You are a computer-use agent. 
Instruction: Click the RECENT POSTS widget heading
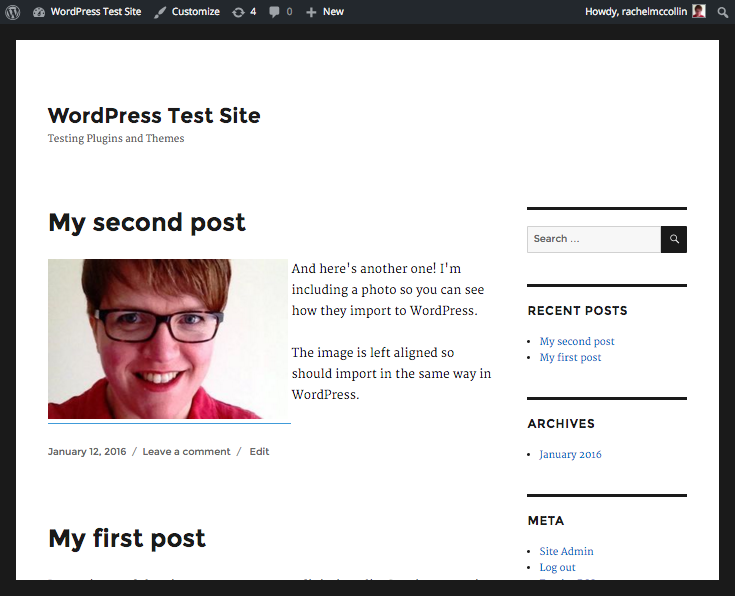click(x=578, y=311)
